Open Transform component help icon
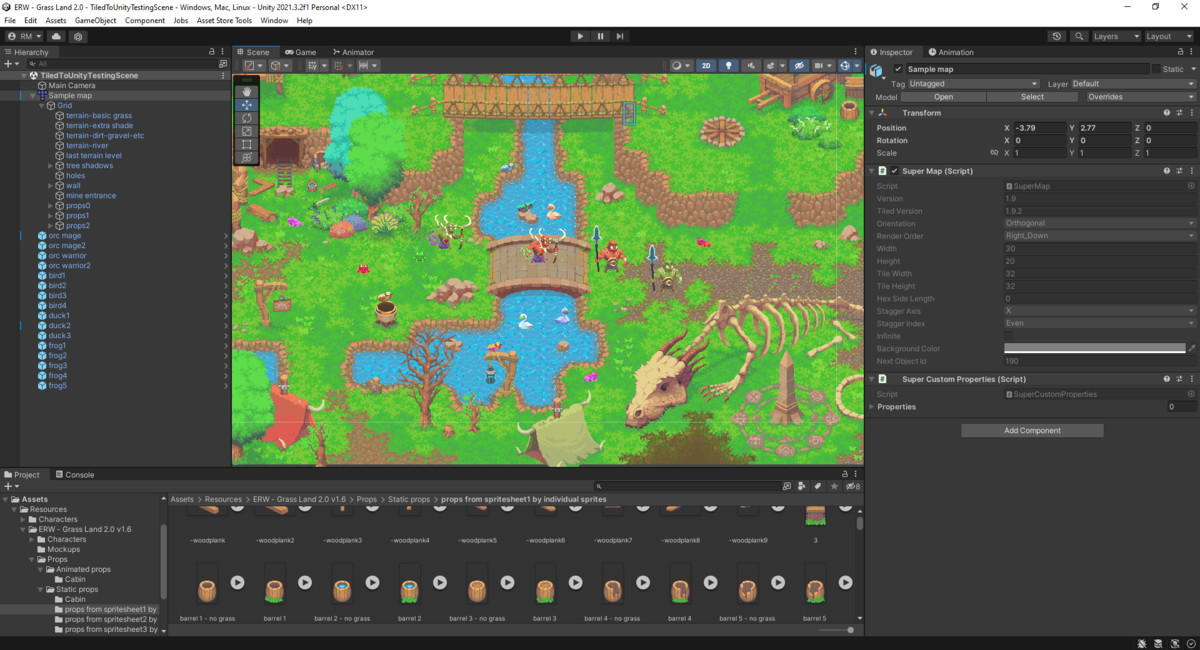Image resolution: width=1200 pixels, height=650 pixels. pos(1167,113)
